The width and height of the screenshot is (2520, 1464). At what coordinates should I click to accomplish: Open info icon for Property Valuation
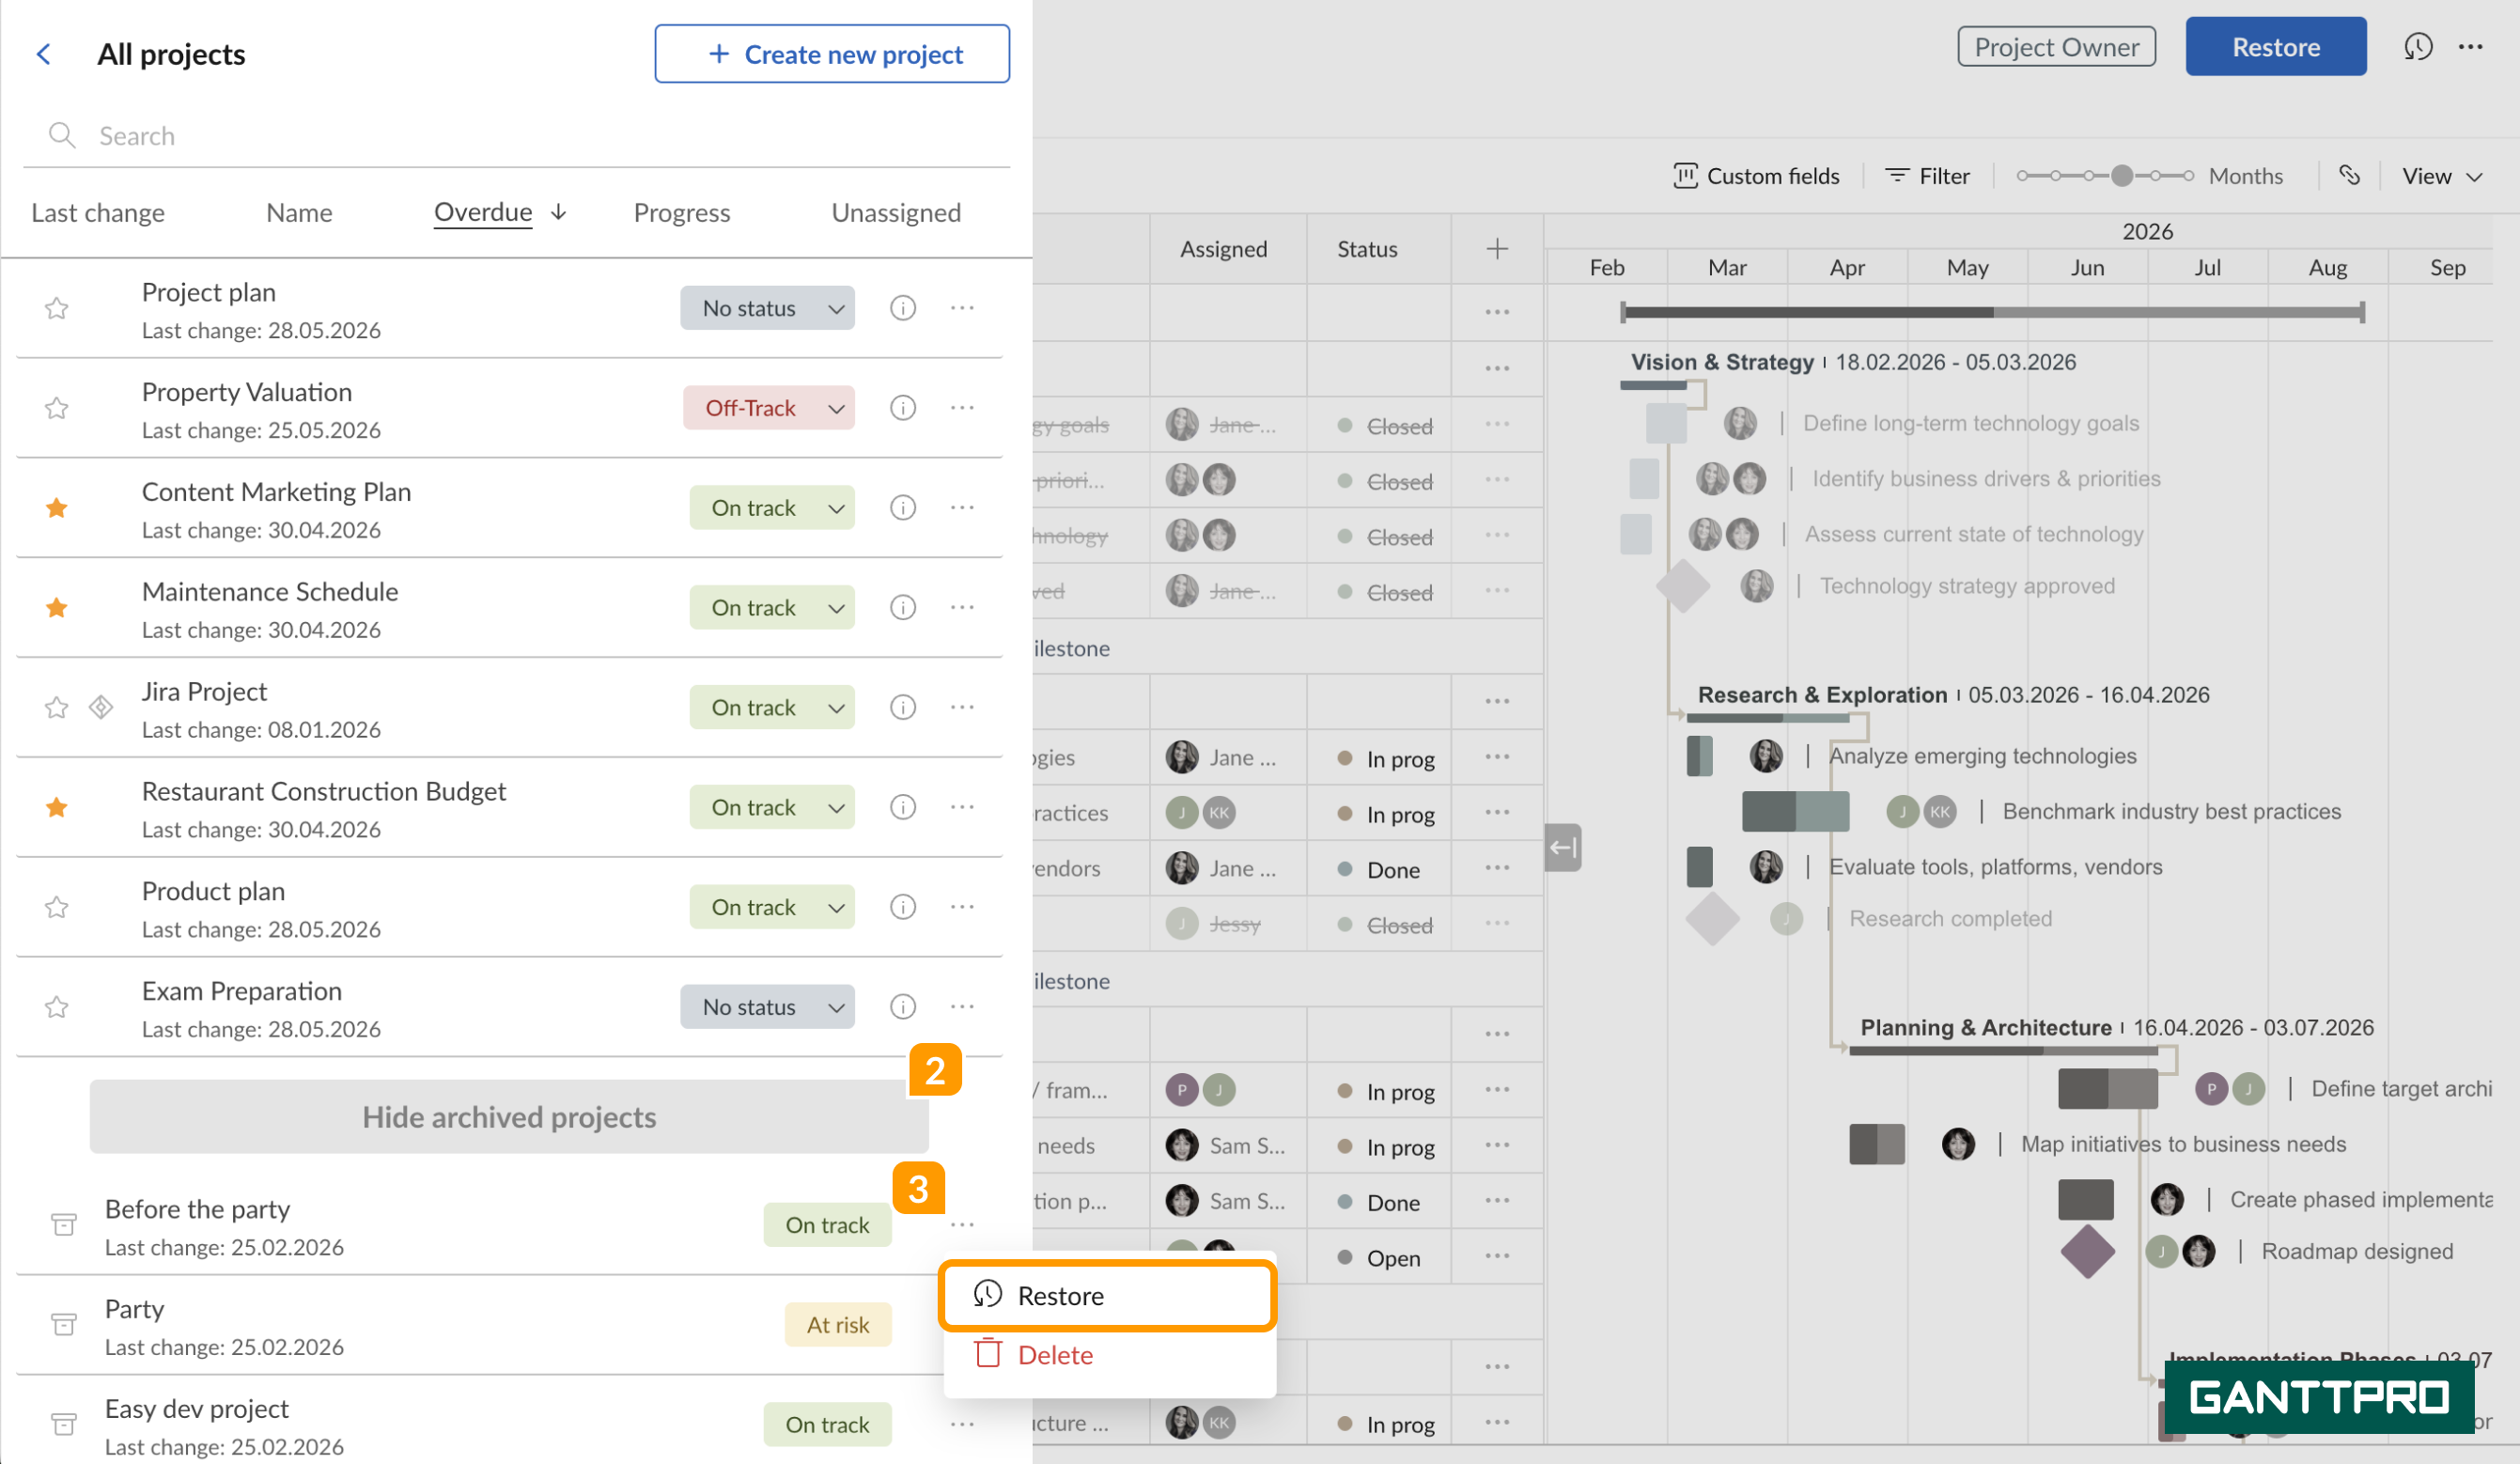coord(902,408)
